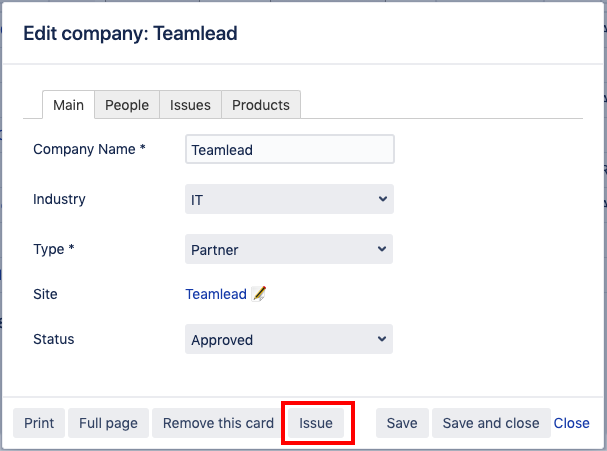Click the Close link at bottom right
This screenshot has width=607, height=451.
[x=572, y=423]
